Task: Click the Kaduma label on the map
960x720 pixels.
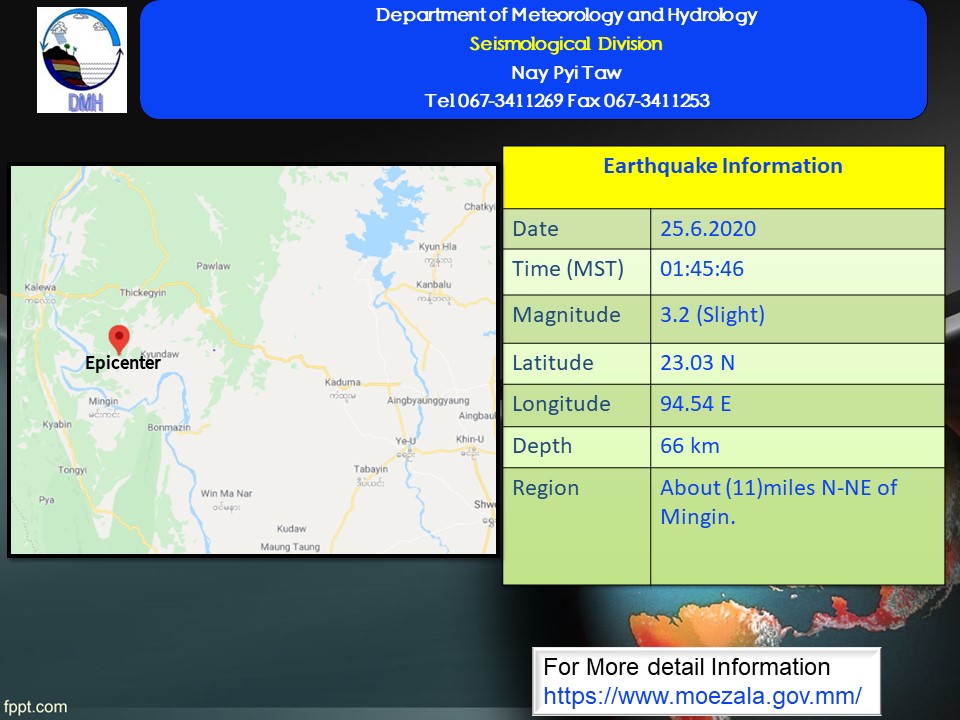Action: (x=343, y=383)
